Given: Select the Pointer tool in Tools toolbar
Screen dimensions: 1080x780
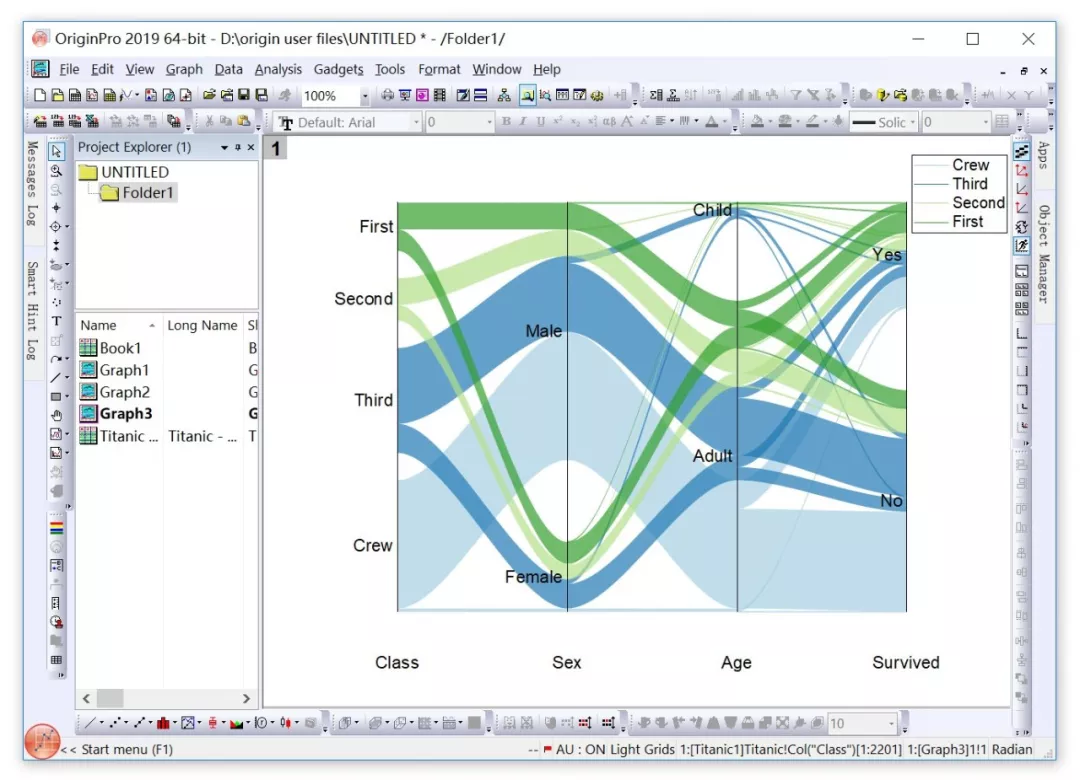Looking at the screenshot, I should tap(56, 151).
